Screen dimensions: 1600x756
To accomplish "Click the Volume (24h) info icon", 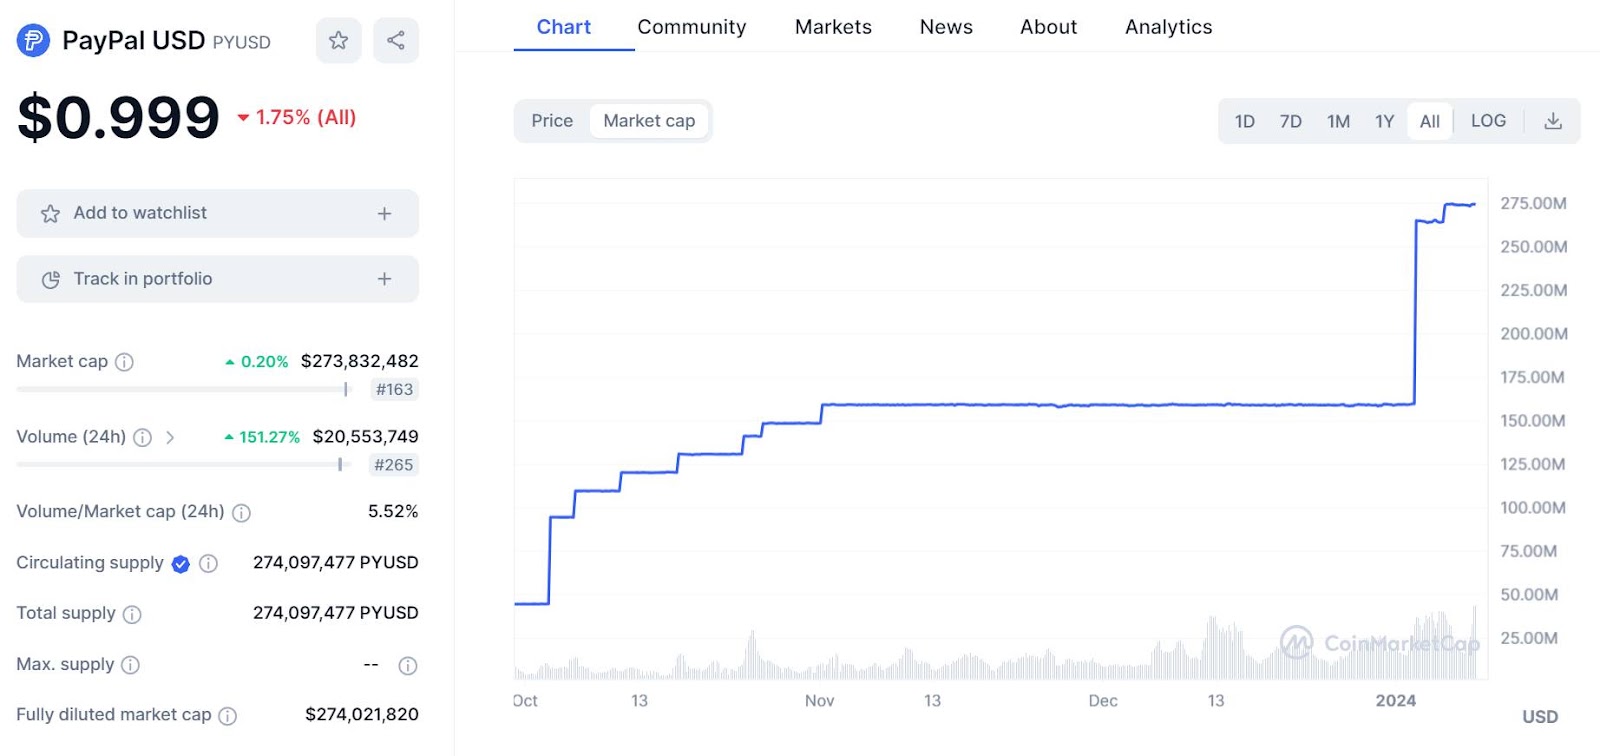I will tap(143, 437).
